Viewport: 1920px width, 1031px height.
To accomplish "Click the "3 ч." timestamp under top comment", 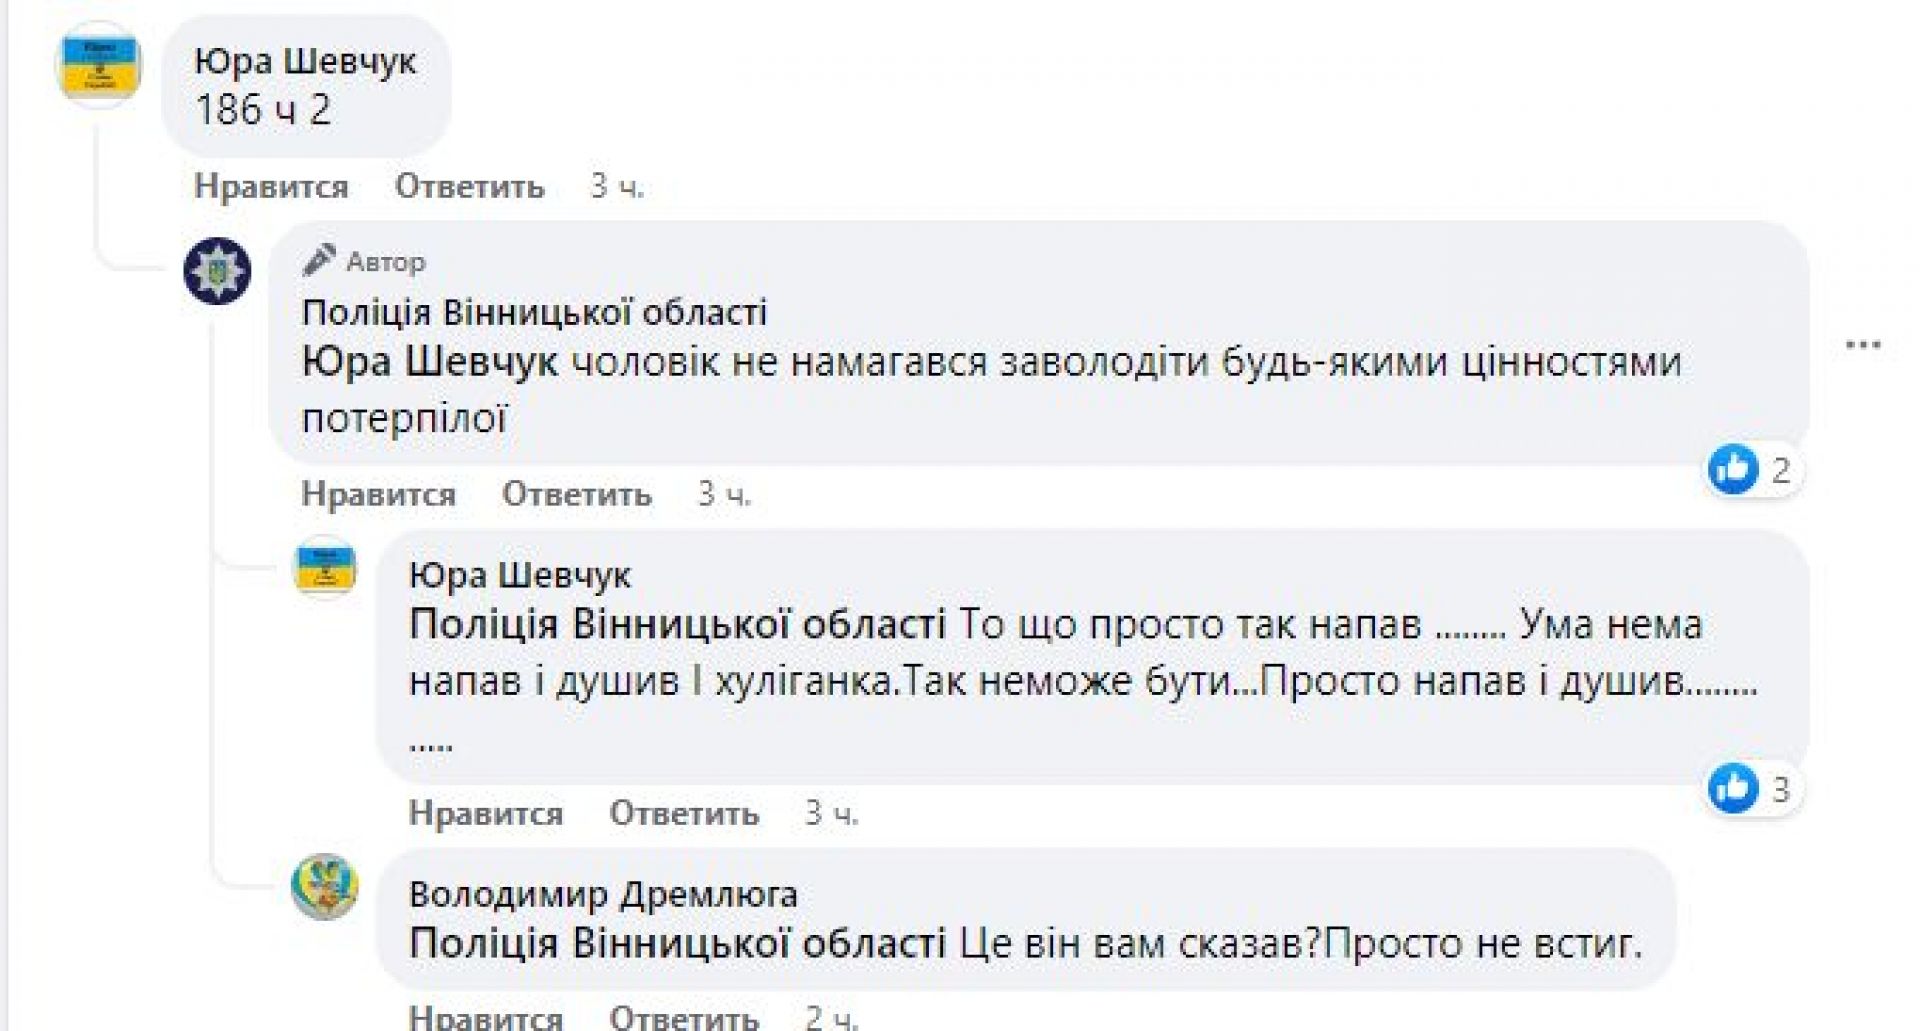I will [617, 187].
